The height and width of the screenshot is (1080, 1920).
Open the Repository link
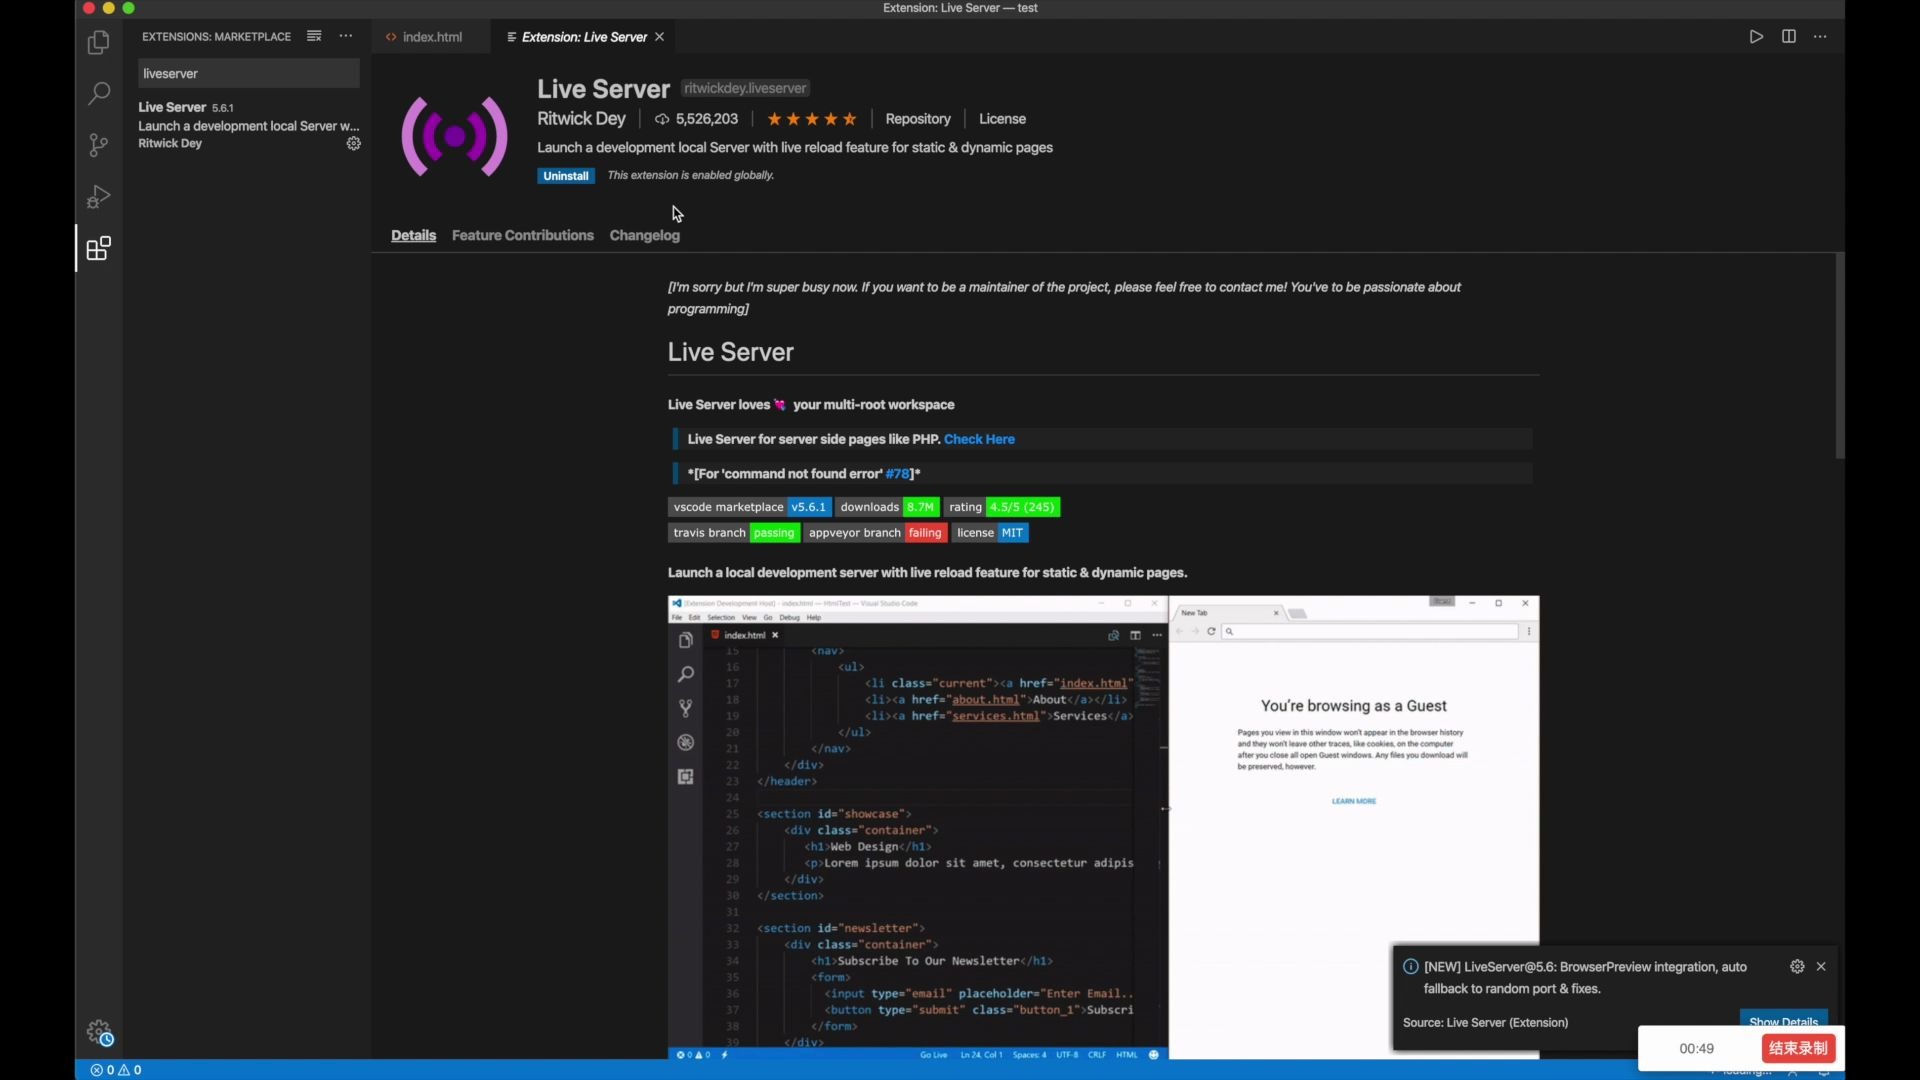tap(918, 118)
